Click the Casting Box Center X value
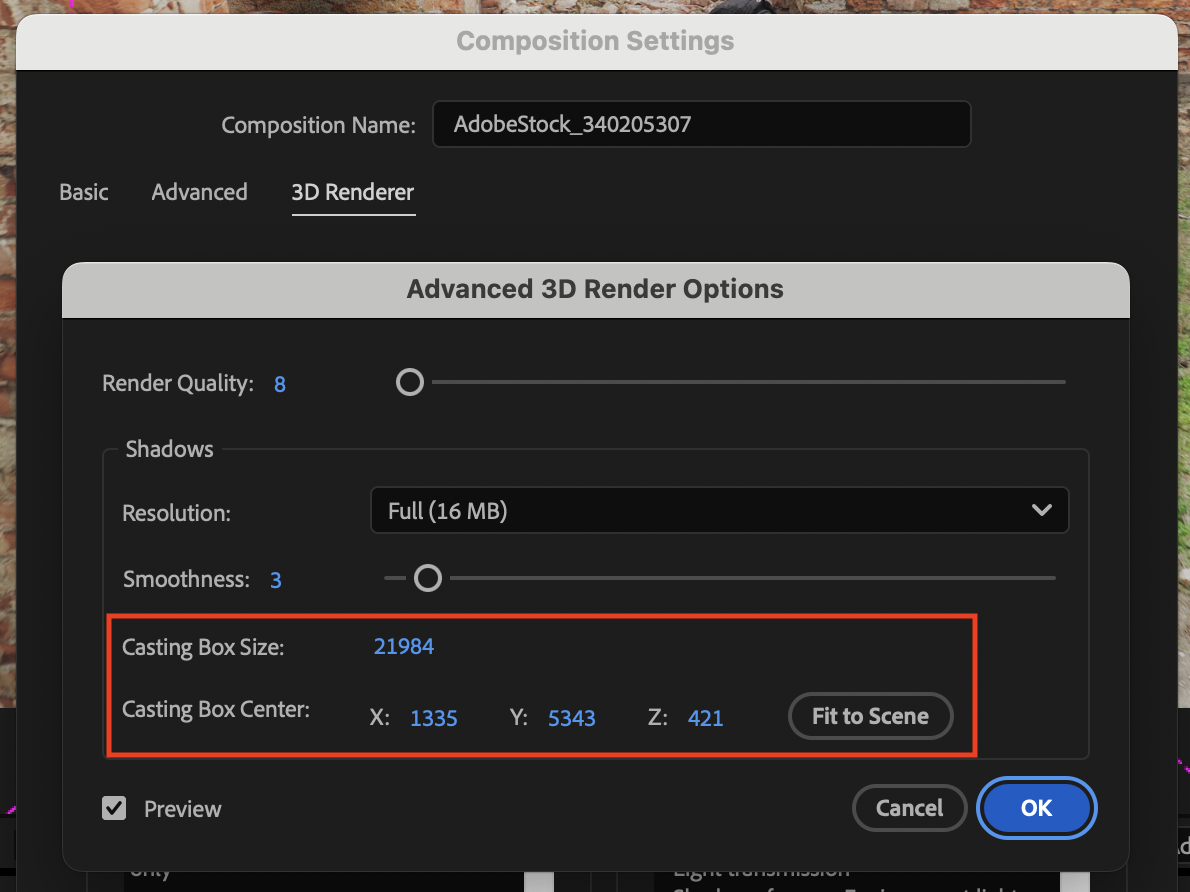Screen dimensions: 1190x892 [x=434, y=718]
